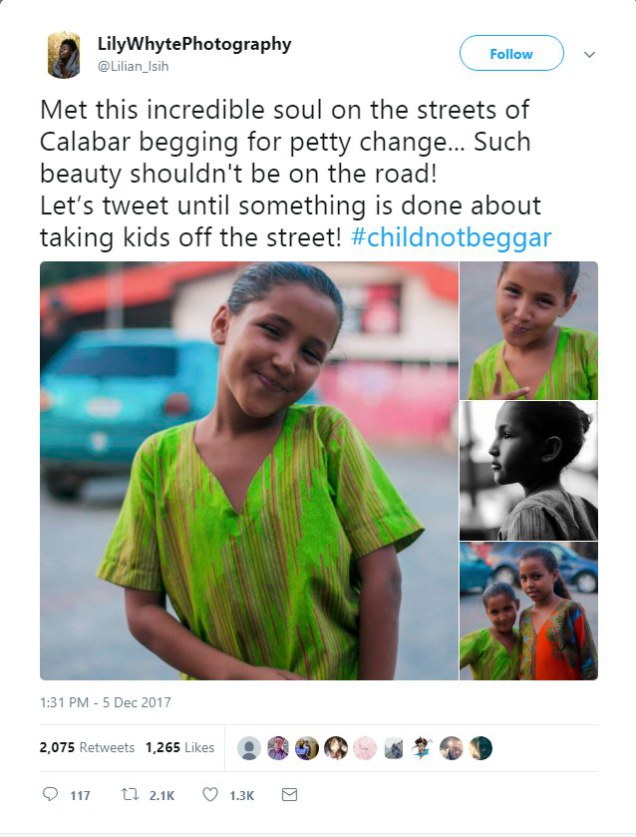The width and height of the screenshot is (636, 837).
Task: Open the large main photo
Action: pos(248,470)
